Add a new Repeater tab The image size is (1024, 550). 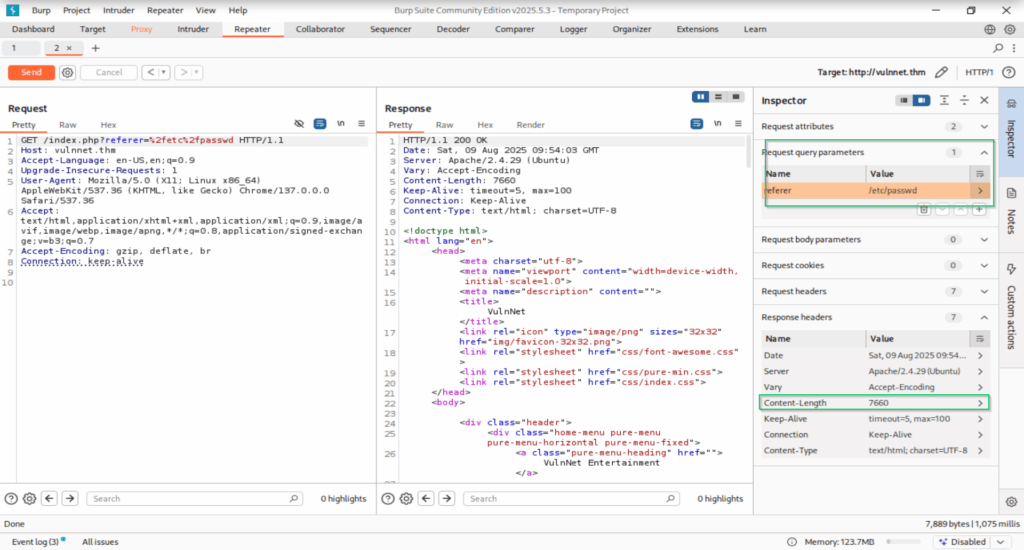point(95,48)
